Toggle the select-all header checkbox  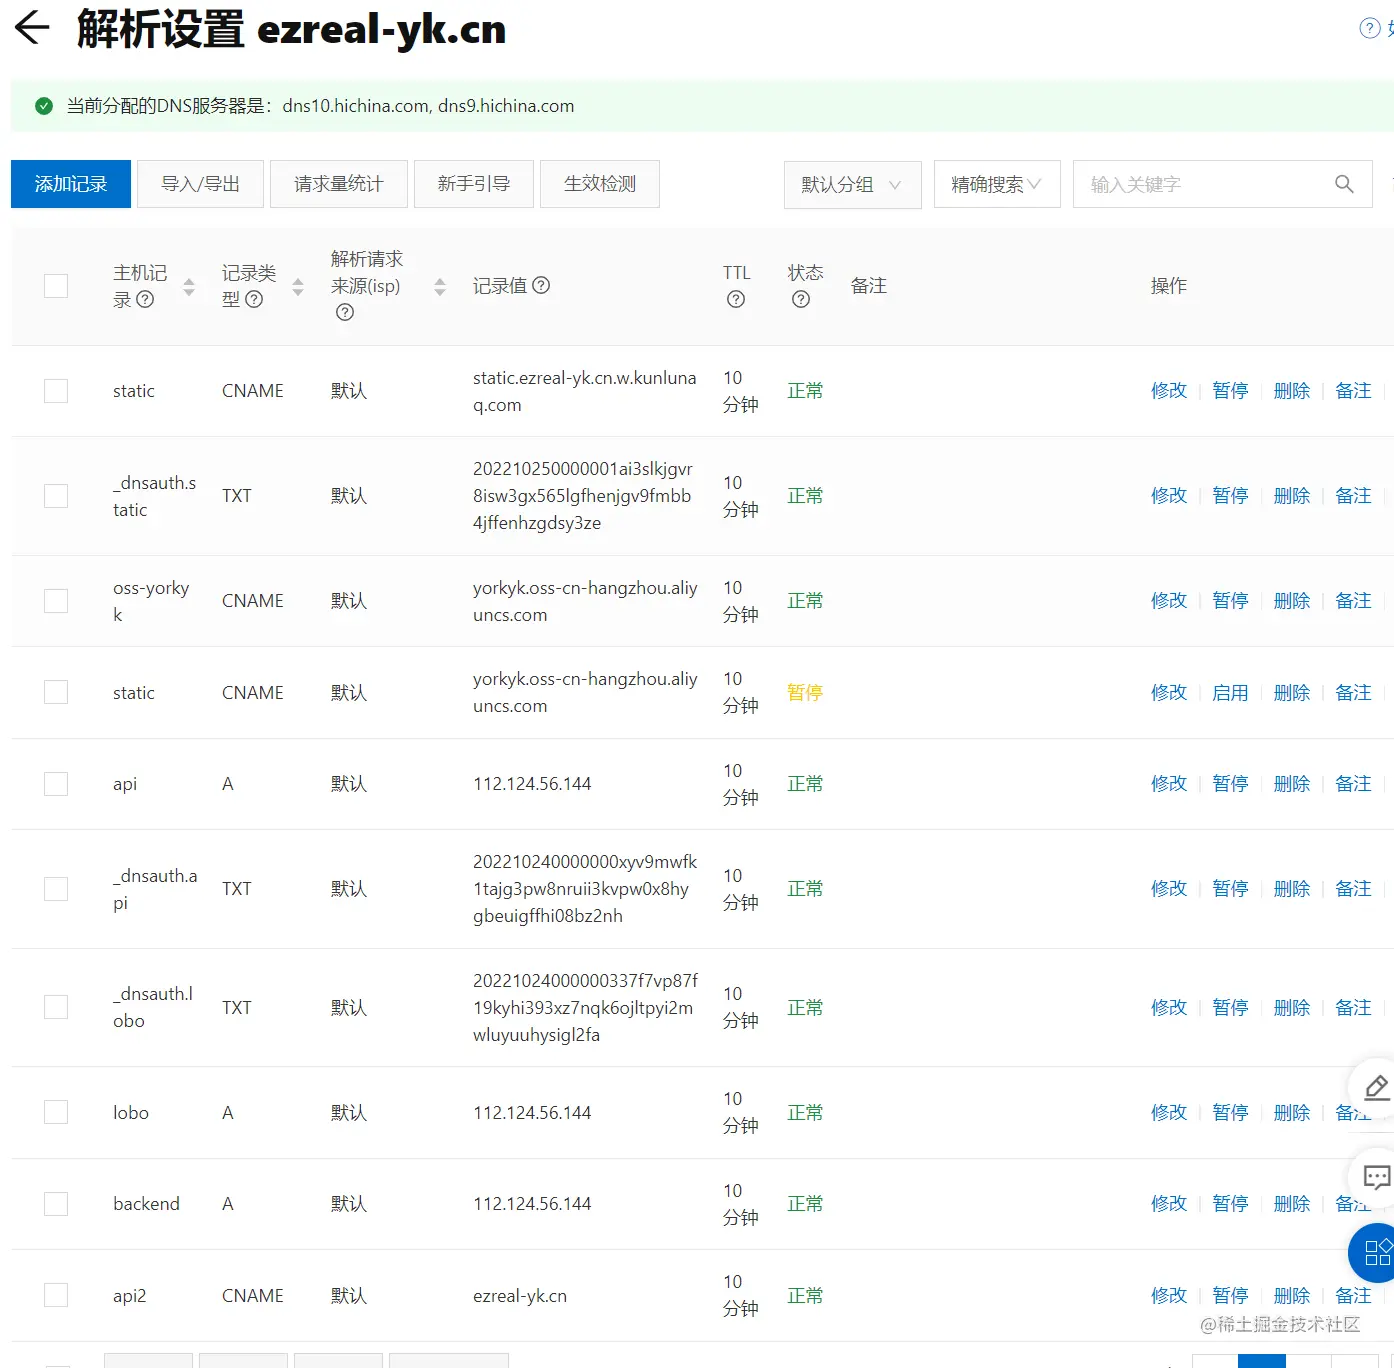(x=56, y=286)
